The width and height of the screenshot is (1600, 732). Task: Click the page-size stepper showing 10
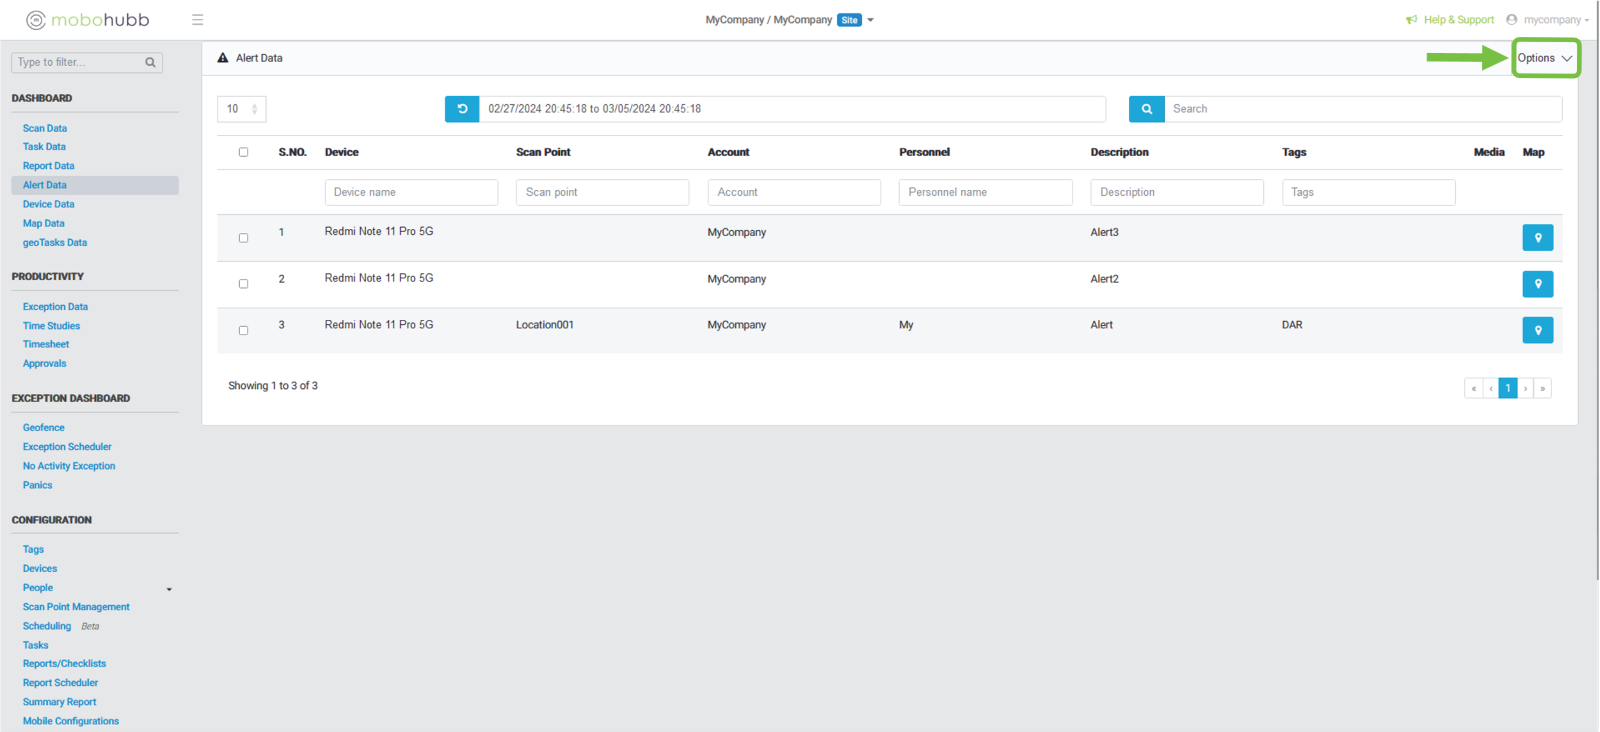[241, 109]
